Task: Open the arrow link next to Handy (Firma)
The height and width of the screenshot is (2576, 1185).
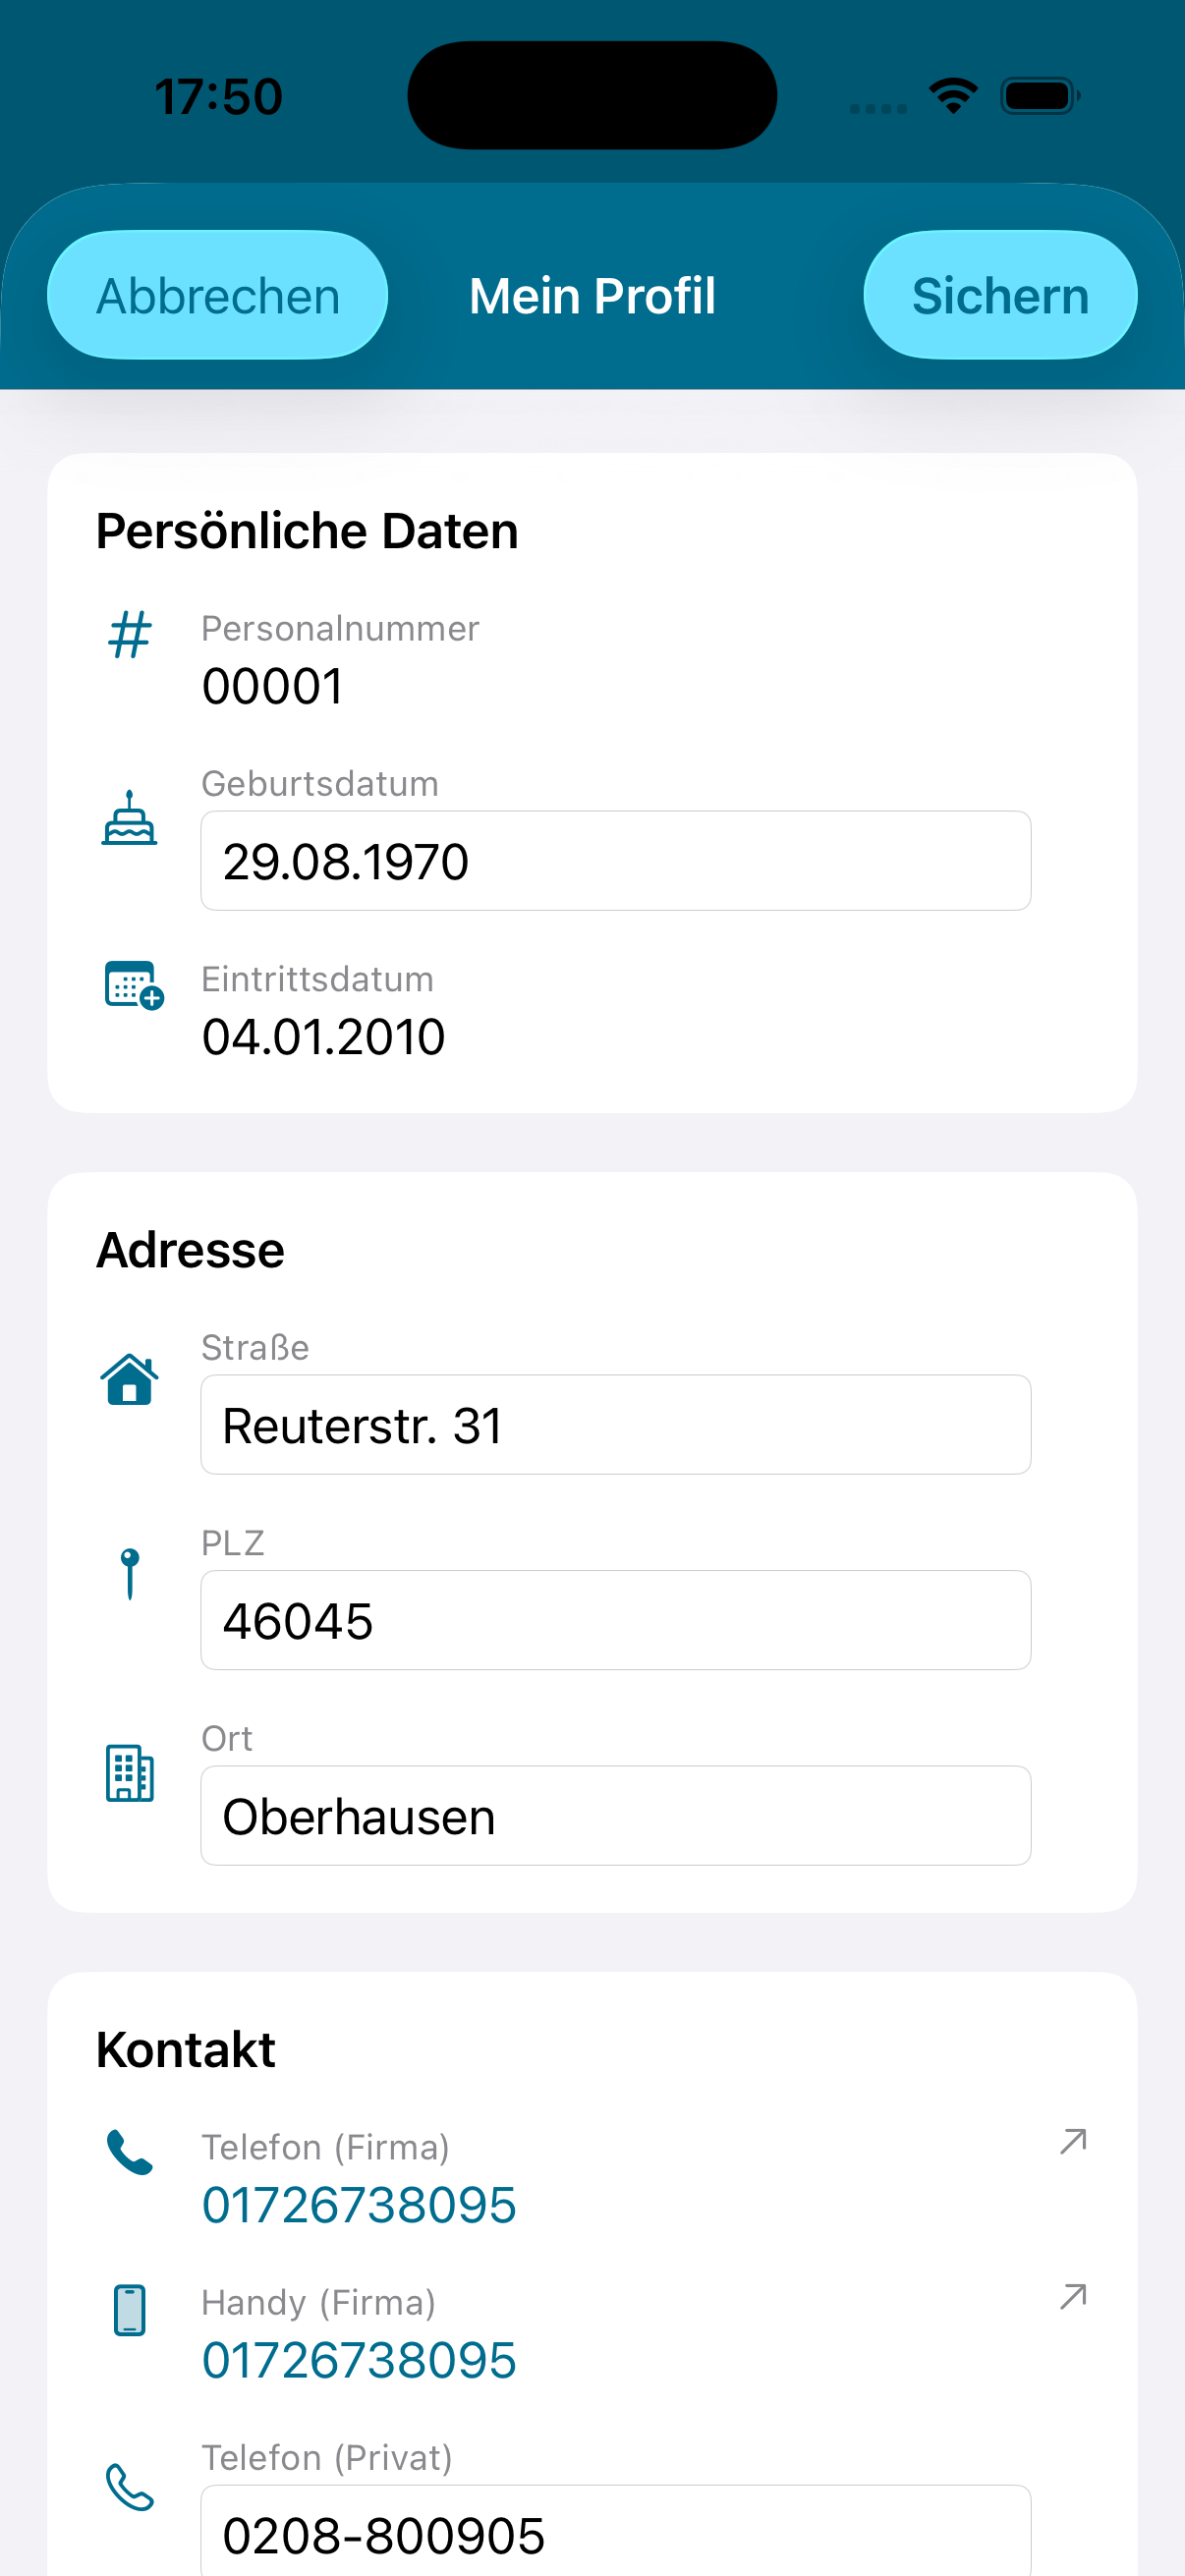Action: (1073, 2296)
